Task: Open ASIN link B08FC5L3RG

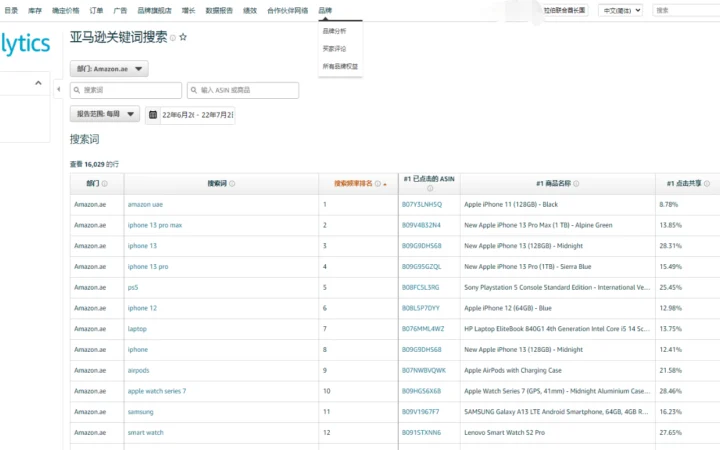Action: [420, 287]
